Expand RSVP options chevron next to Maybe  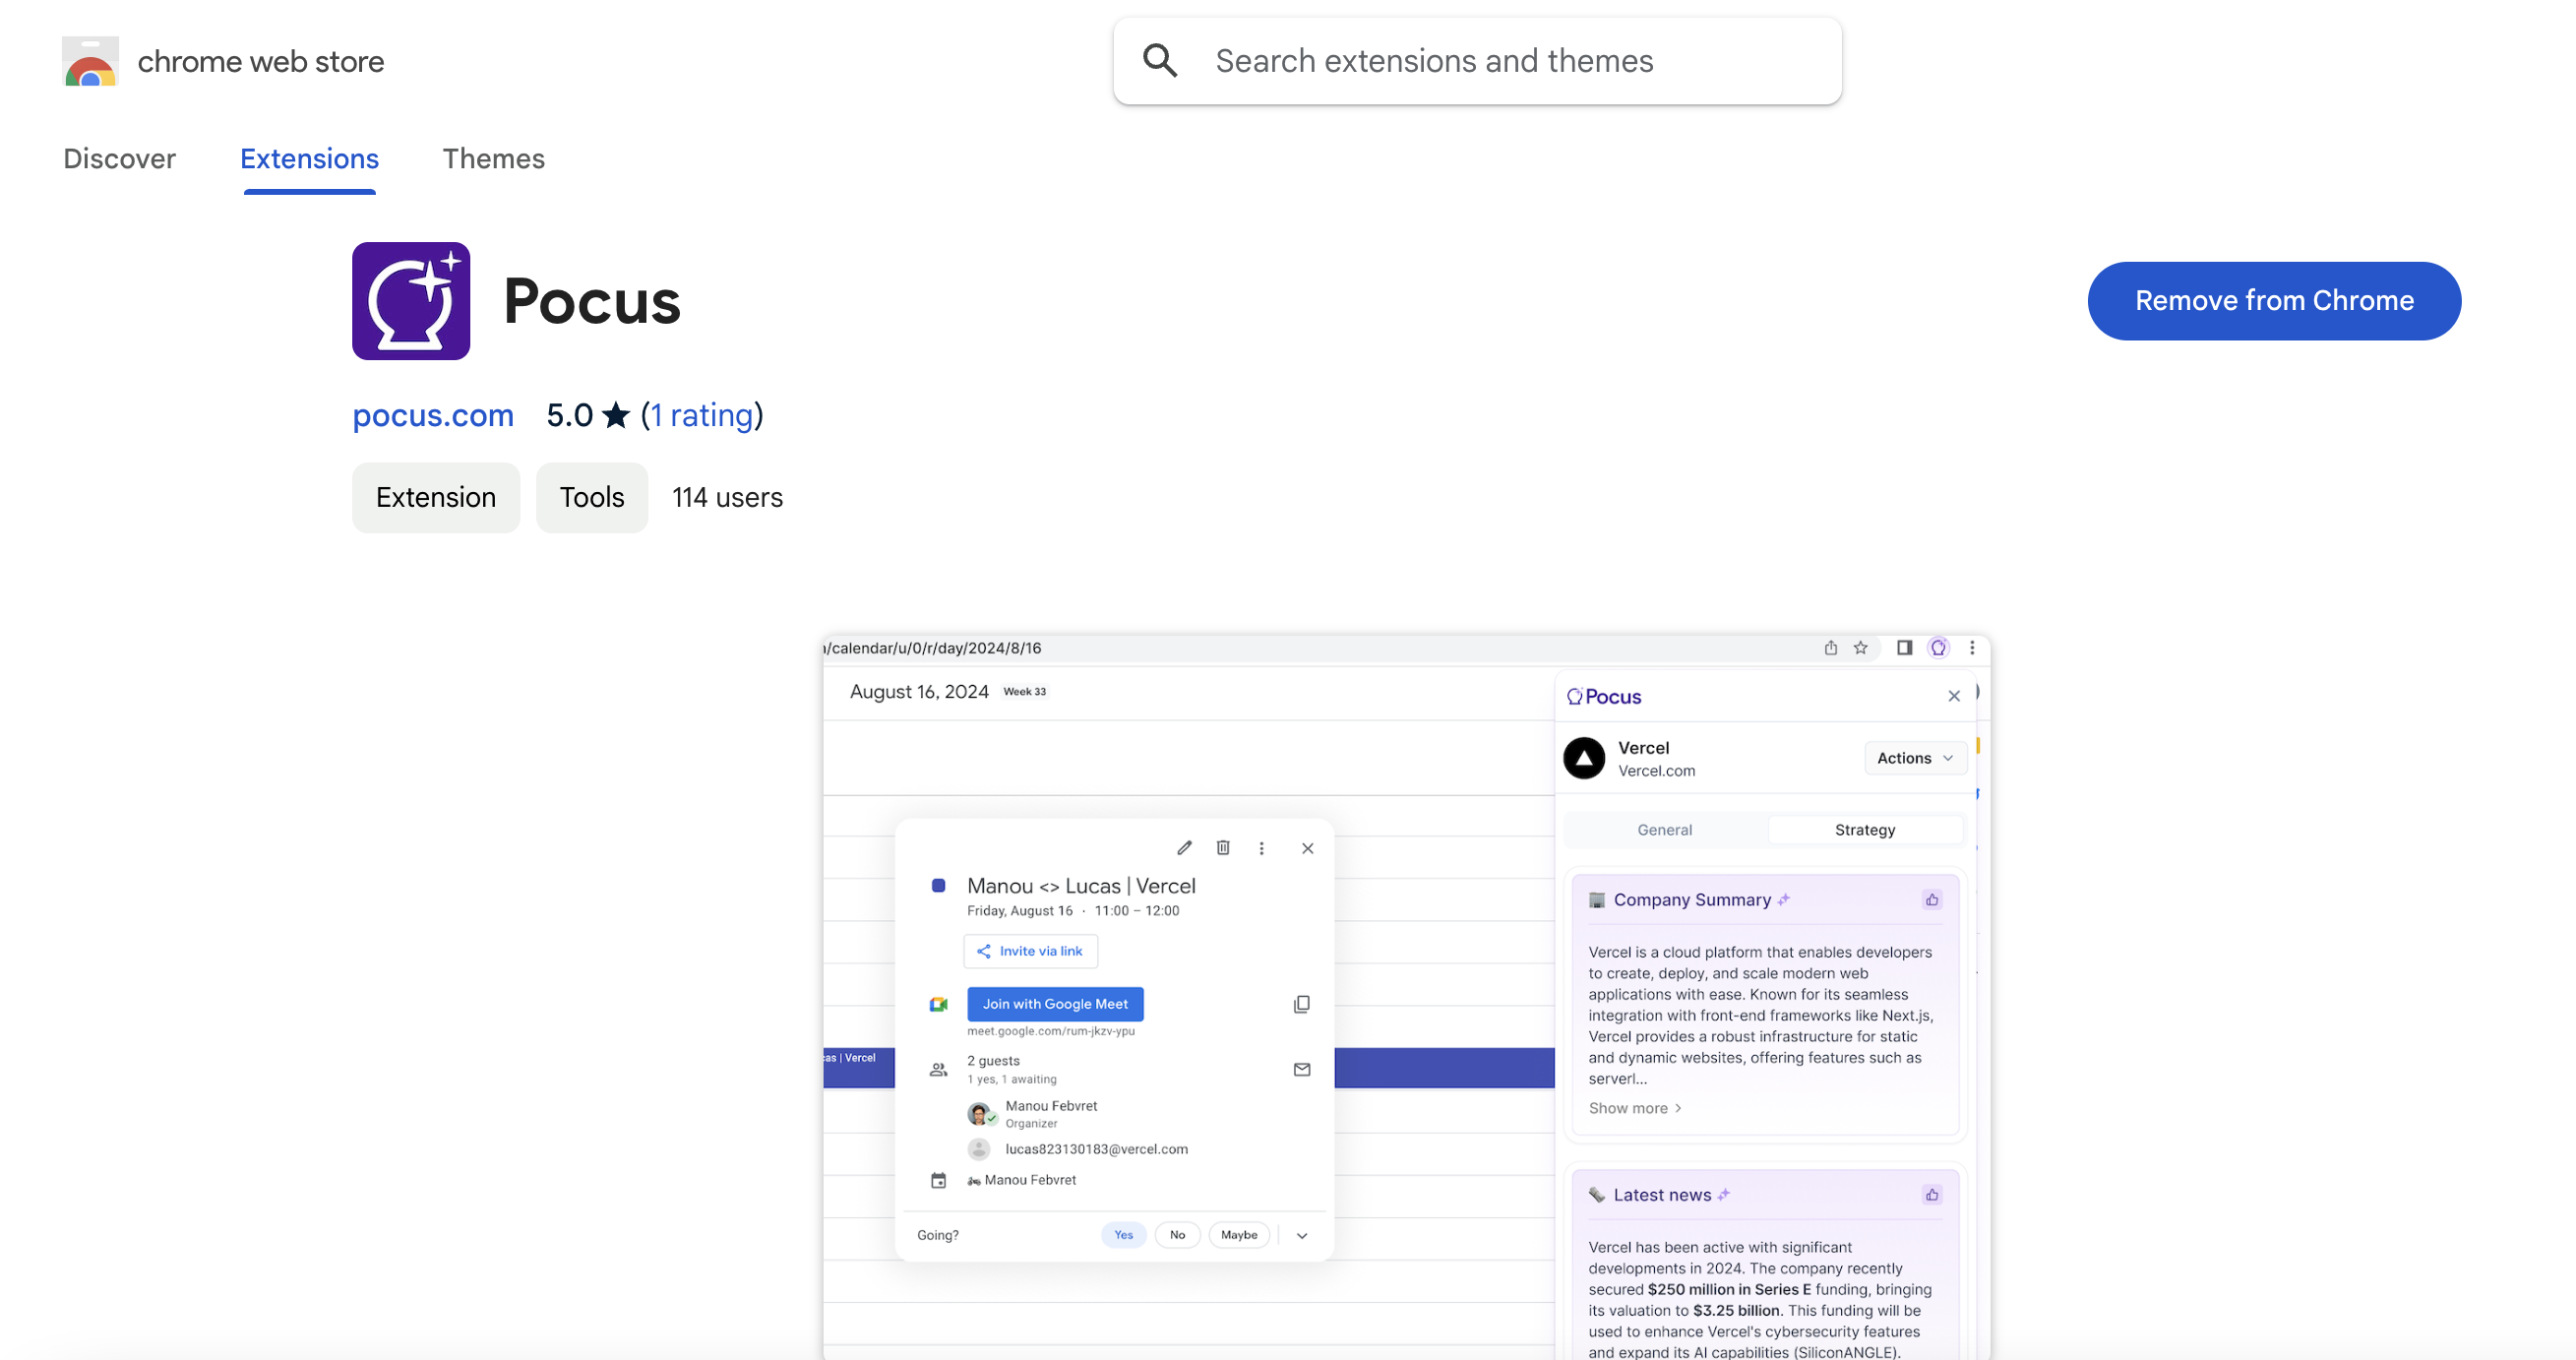tap(1301, 1236)
